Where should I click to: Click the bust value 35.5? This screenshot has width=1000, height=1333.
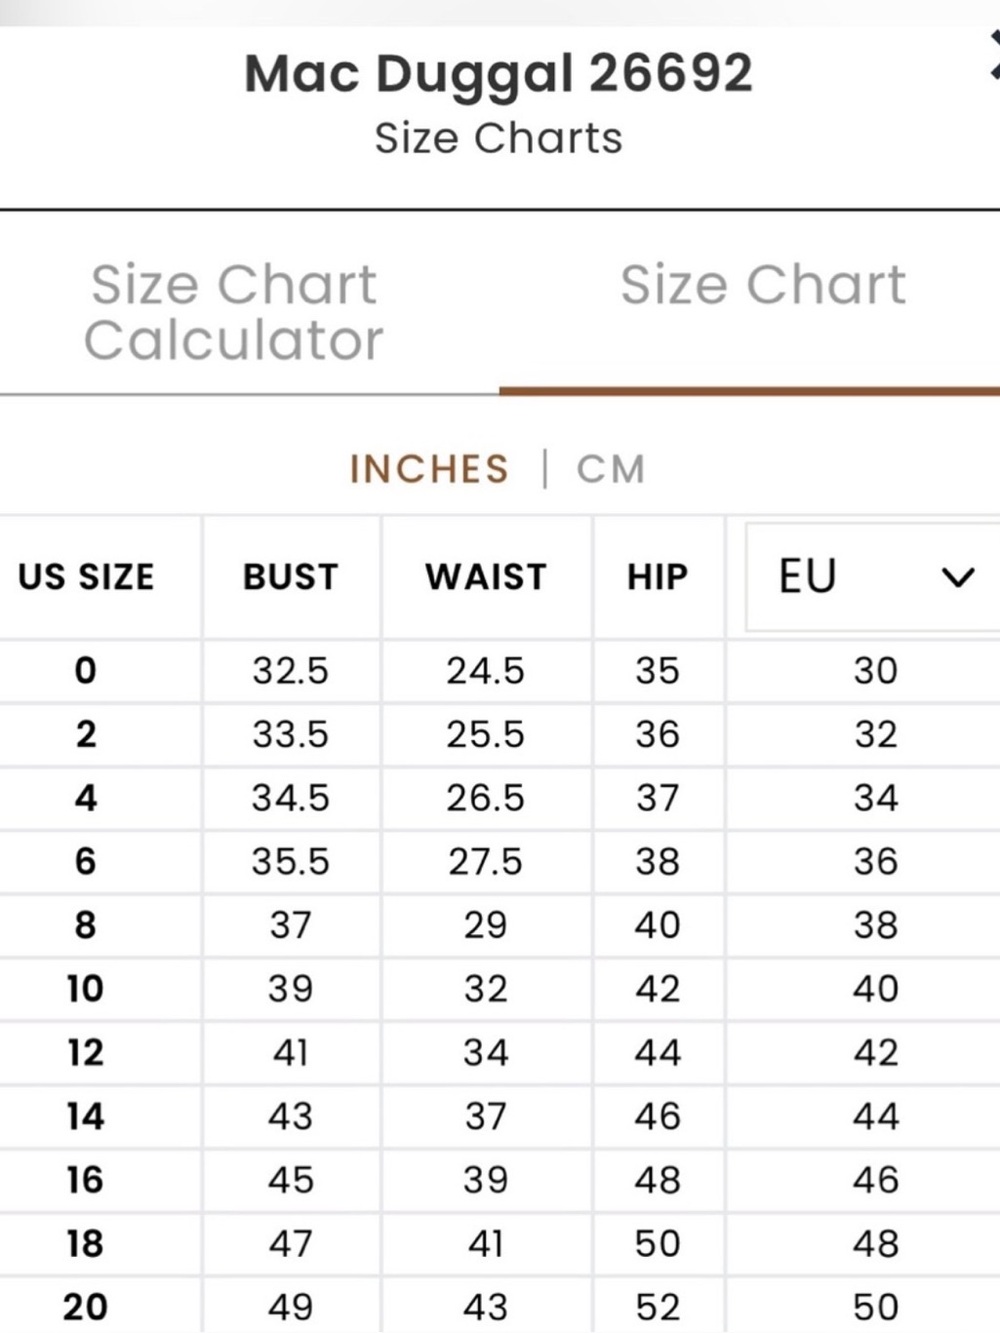(290, 862)
